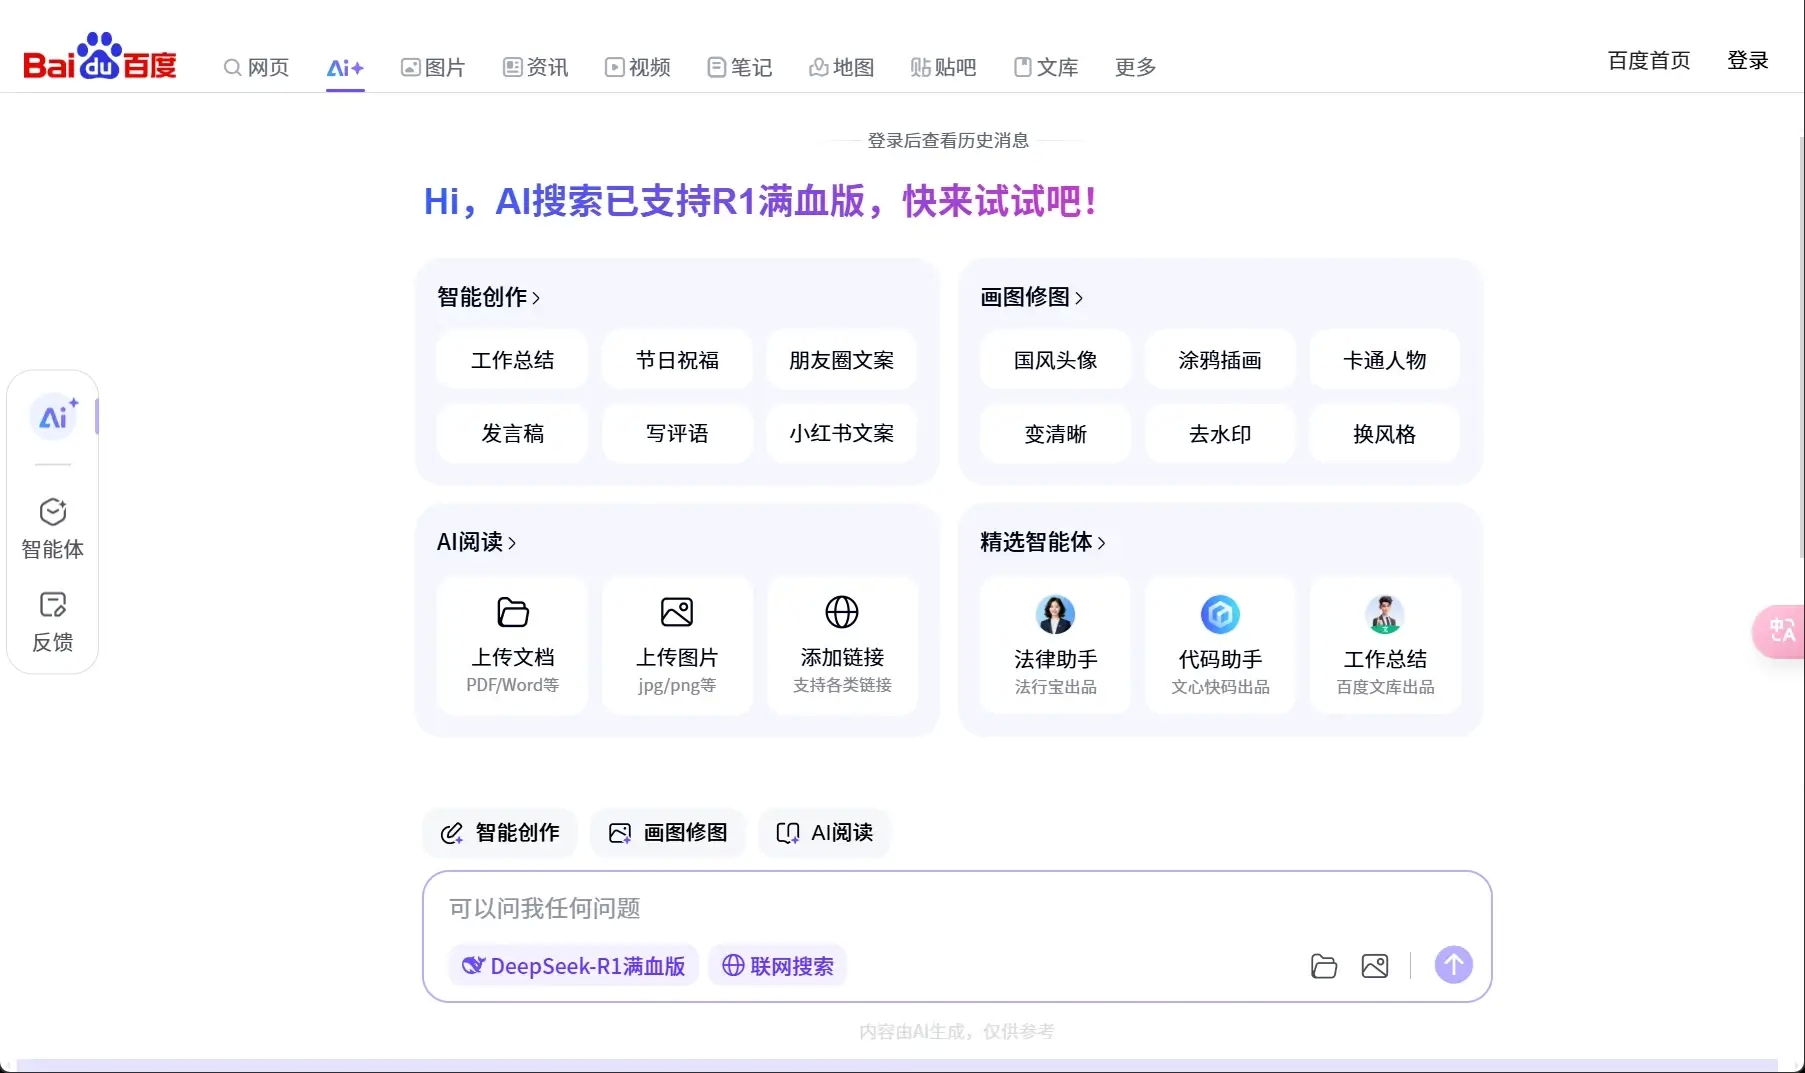Click the 上传图片 upload image card
Screen dimensions: 1805x1073
pos(677,645)
